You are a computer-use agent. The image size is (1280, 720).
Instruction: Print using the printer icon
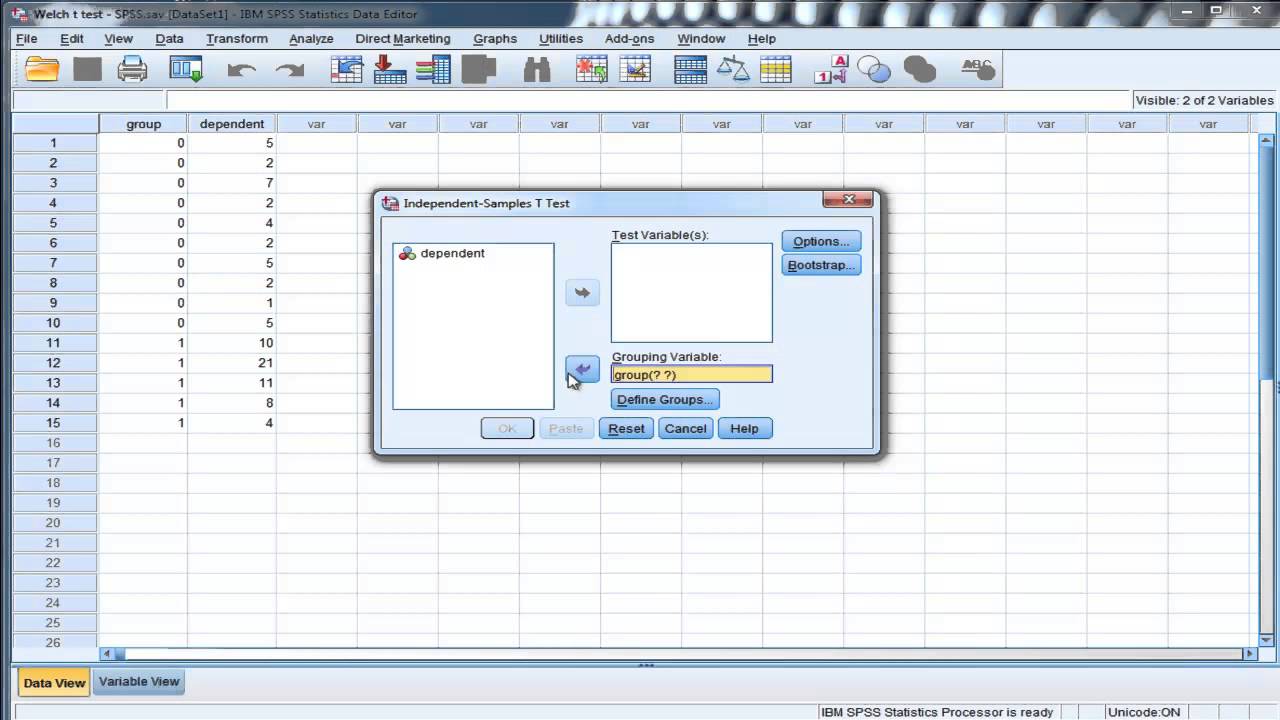point(133,69)
